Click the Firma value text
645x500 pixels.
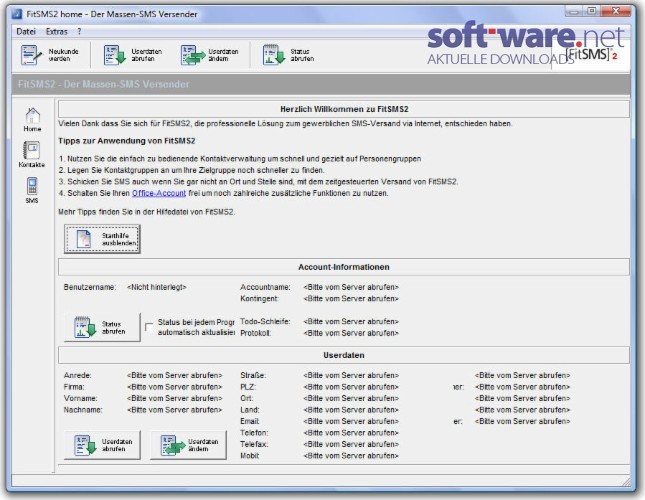[x=174, y=387]
